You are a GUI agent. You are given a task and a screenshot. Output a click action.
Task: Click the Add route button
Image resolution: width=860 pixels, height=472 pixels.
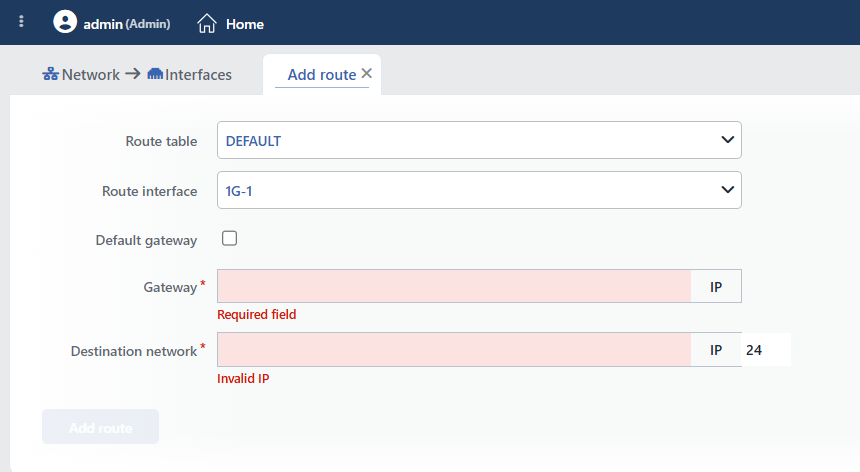[x=100, y=427]
